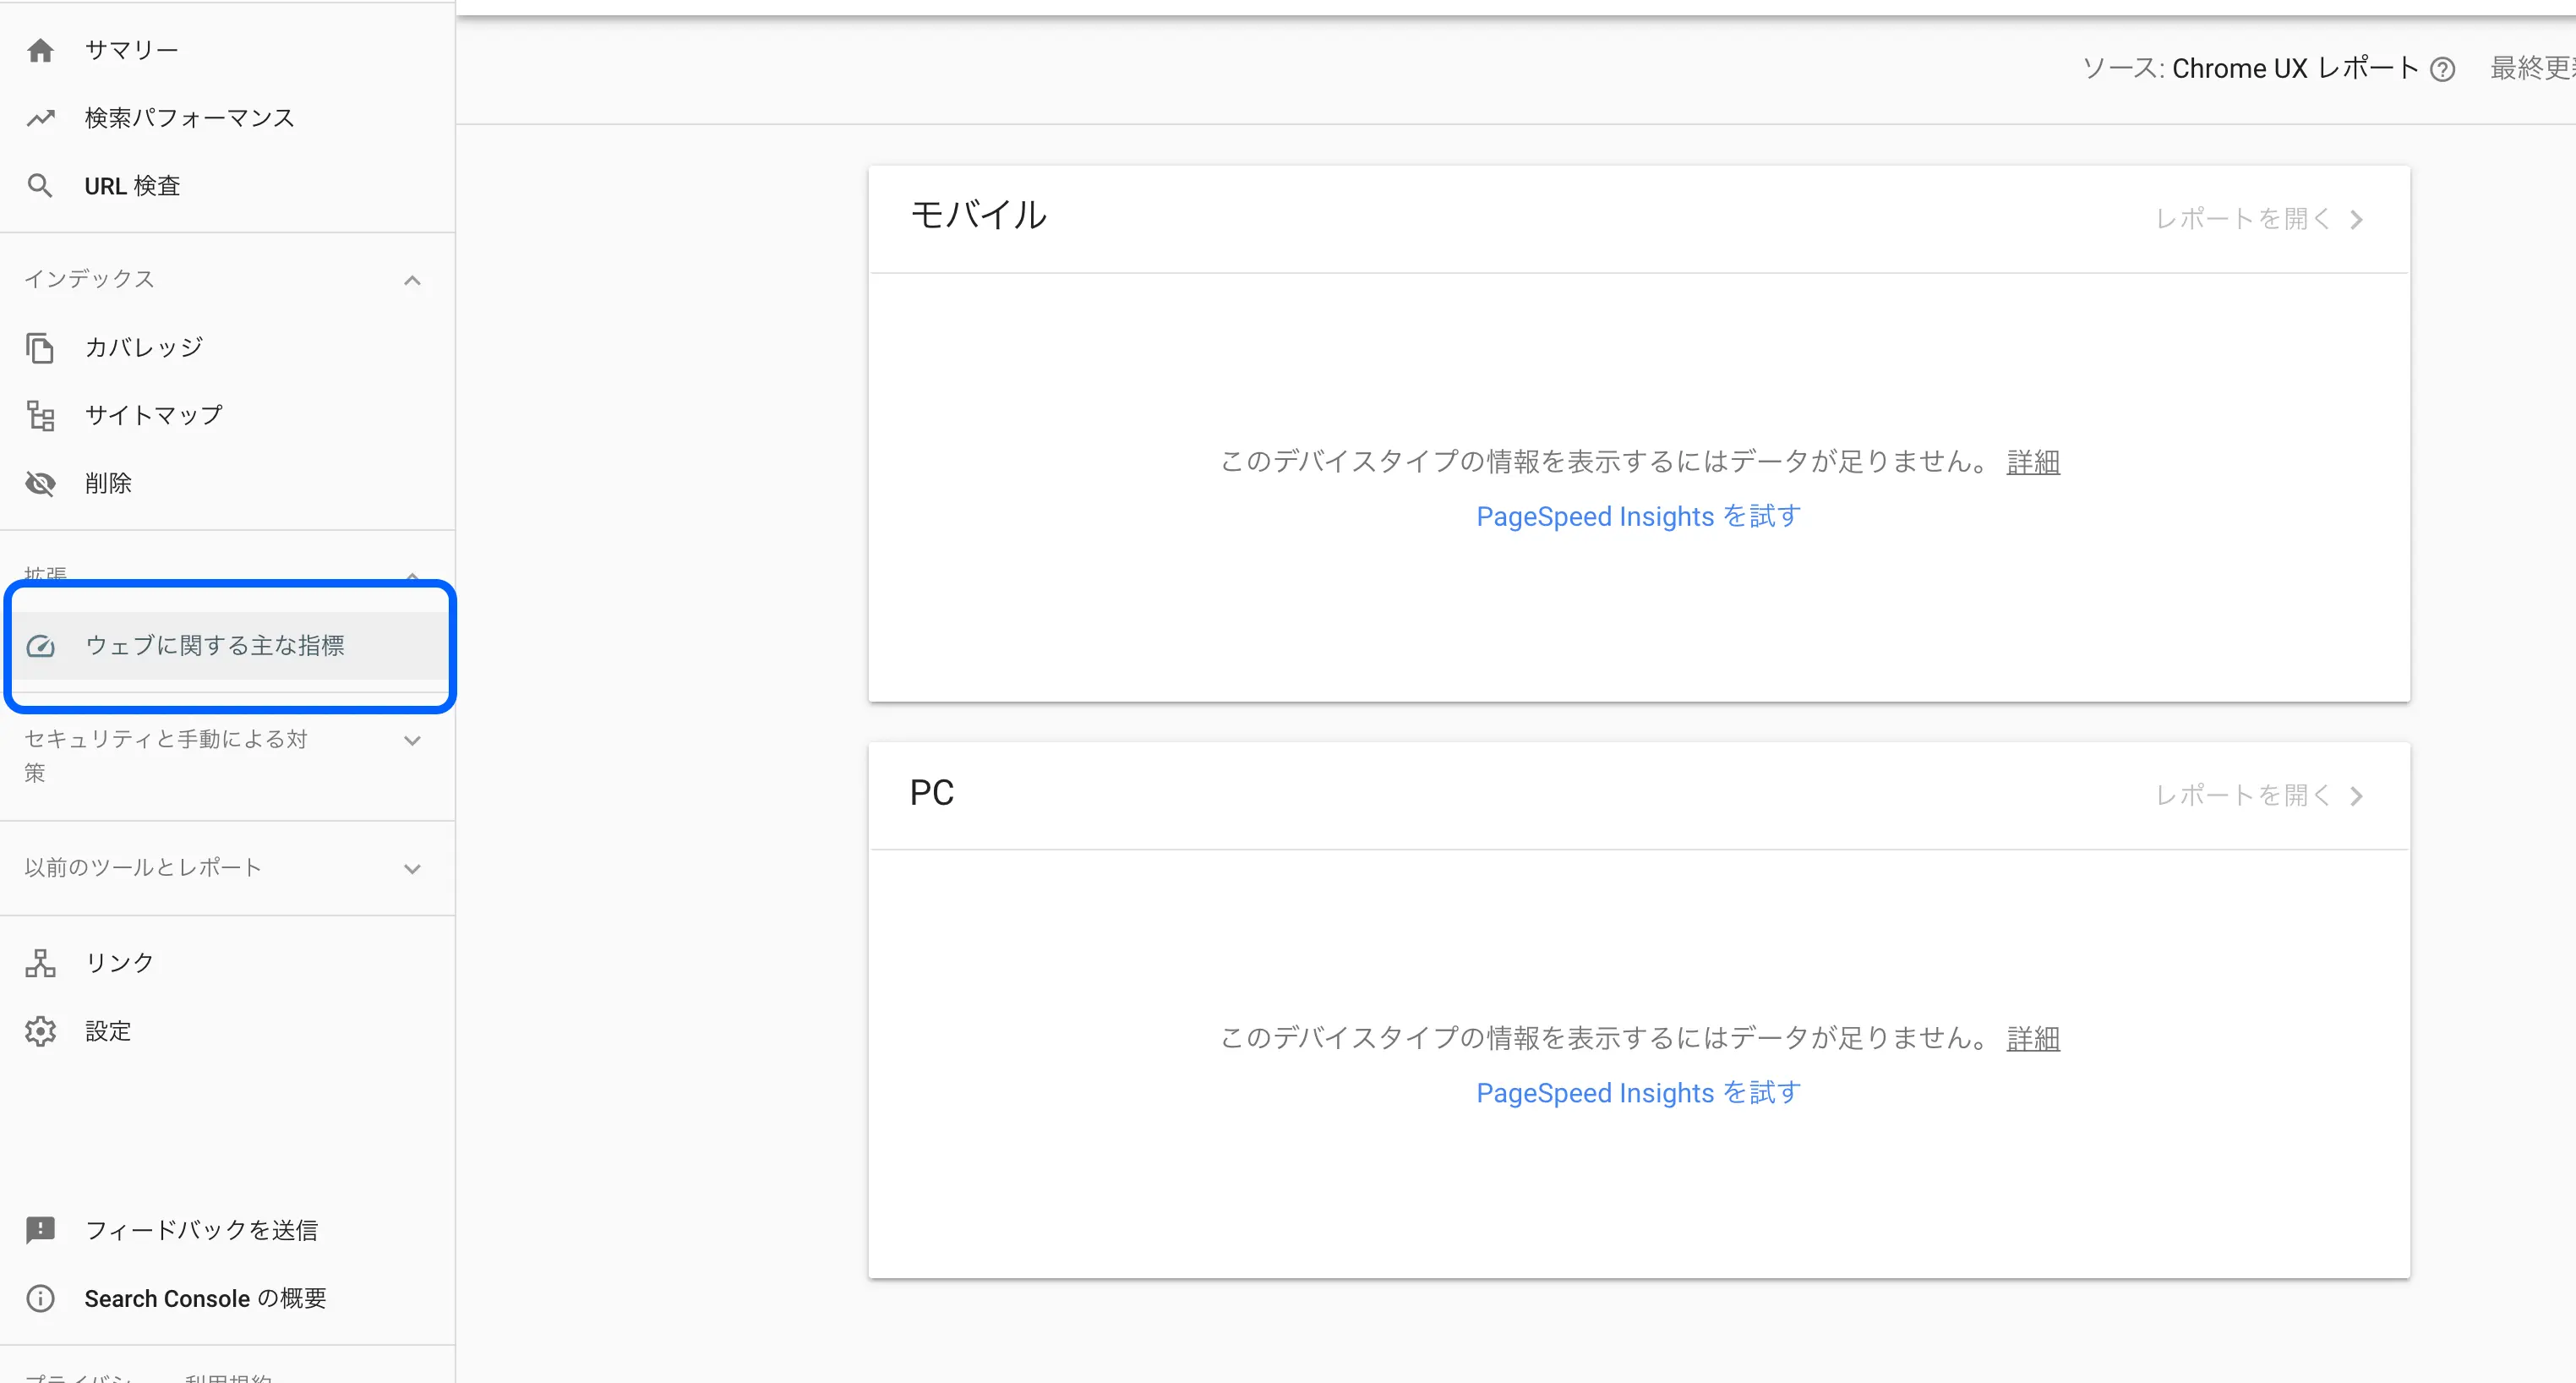Click the インデックス section label
The height and width of the screenshot is (1383, 2576).
tap(89, 279)
